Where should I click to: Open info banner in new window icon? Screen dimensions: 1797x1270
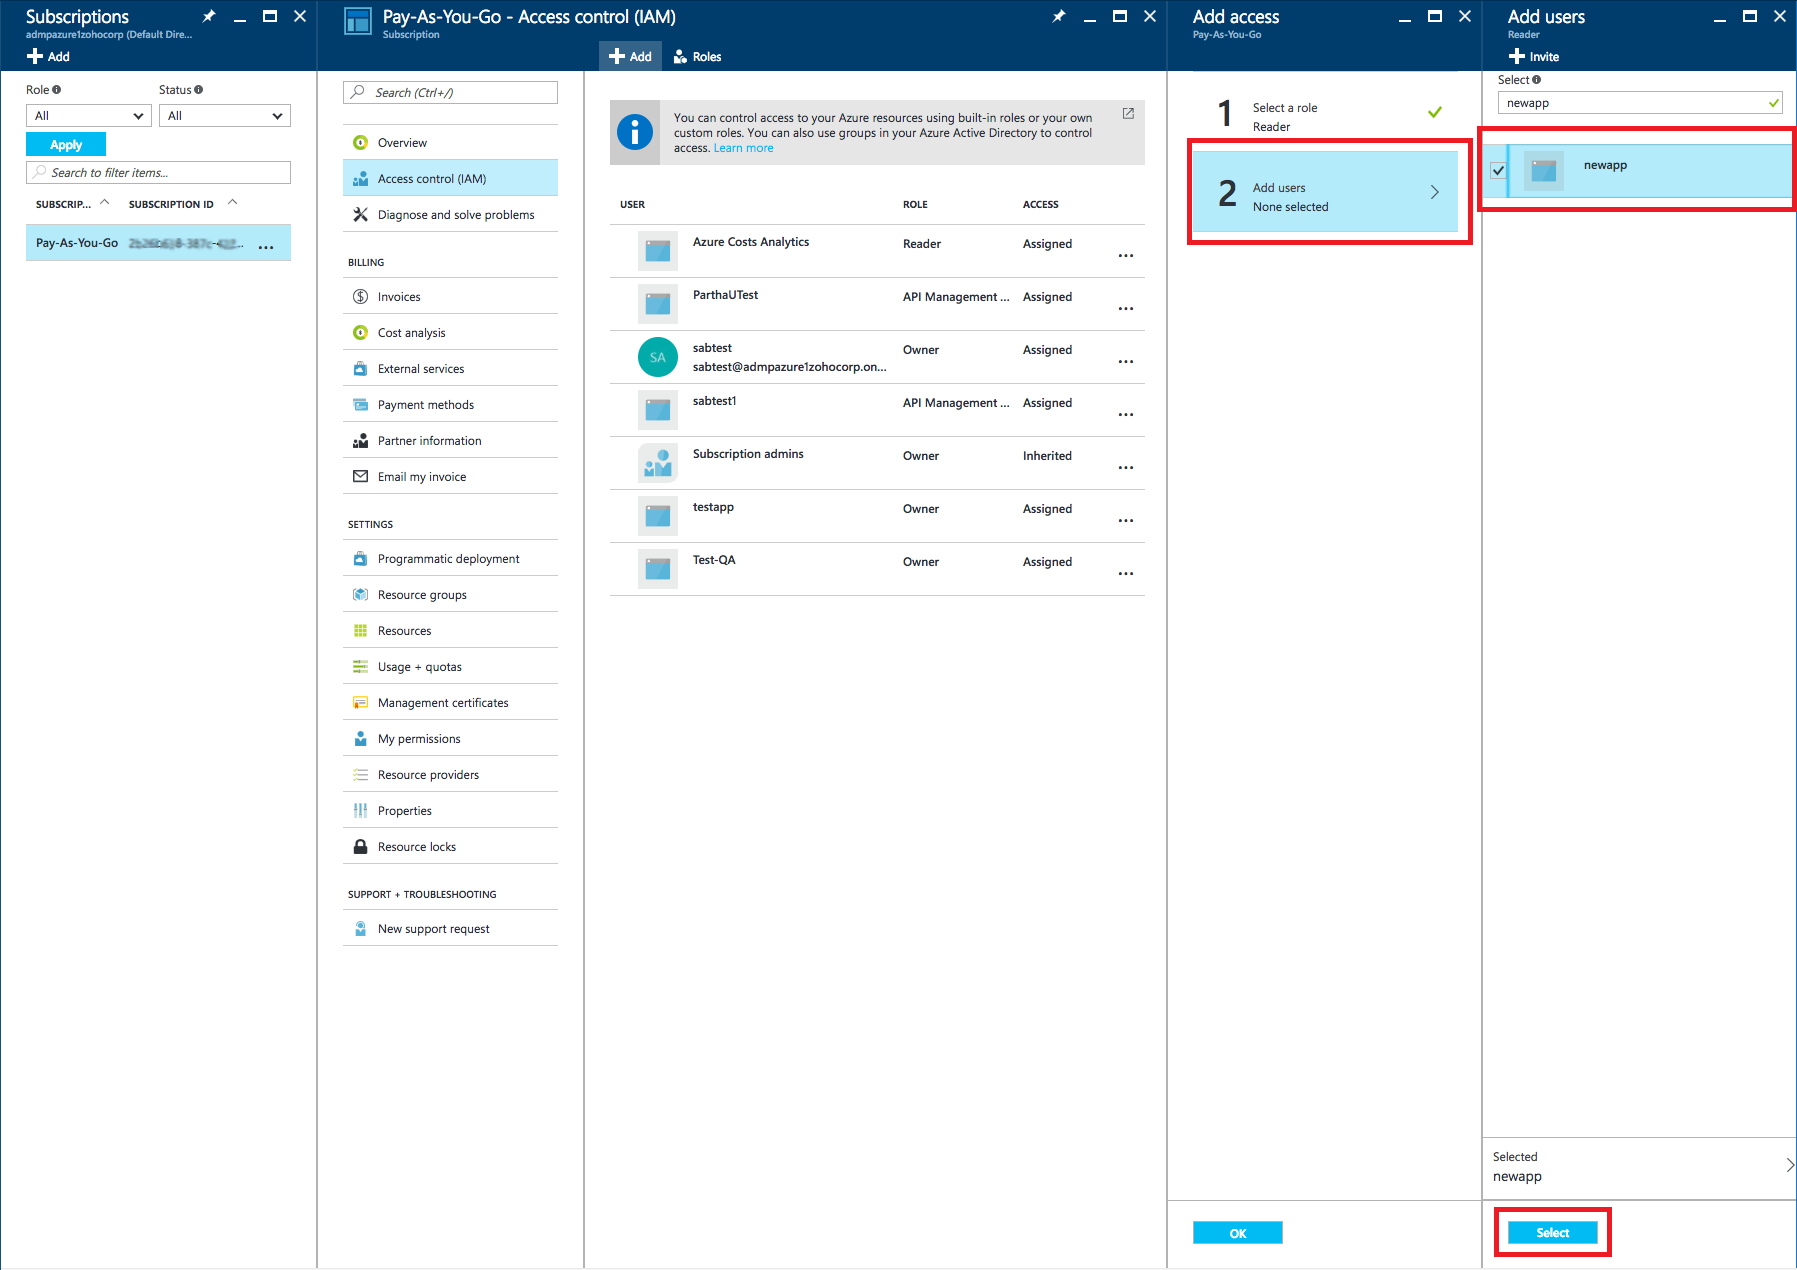[1128, 114]
